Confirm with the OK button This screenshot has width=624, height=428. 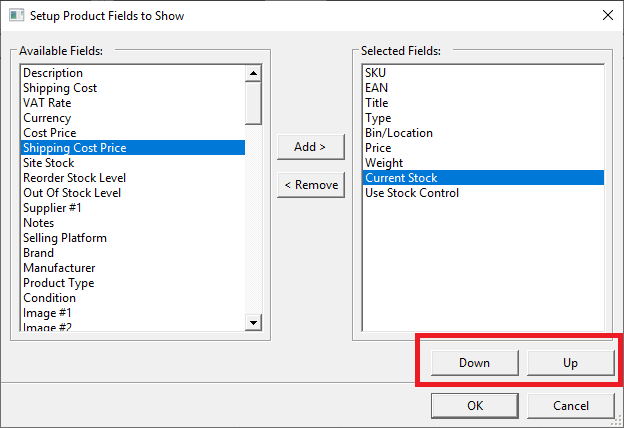coord(474,406)
